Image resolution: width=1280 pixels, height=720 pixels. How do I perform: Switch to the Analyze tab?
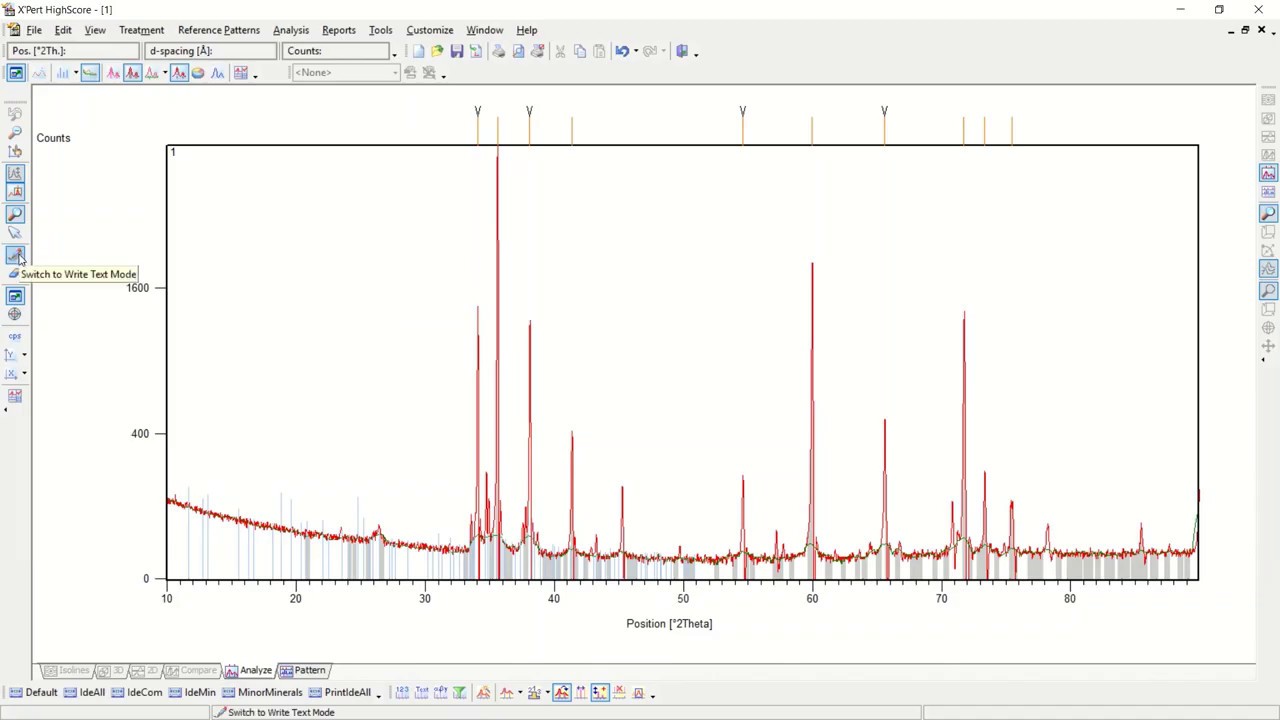click(x=249, y=670)
